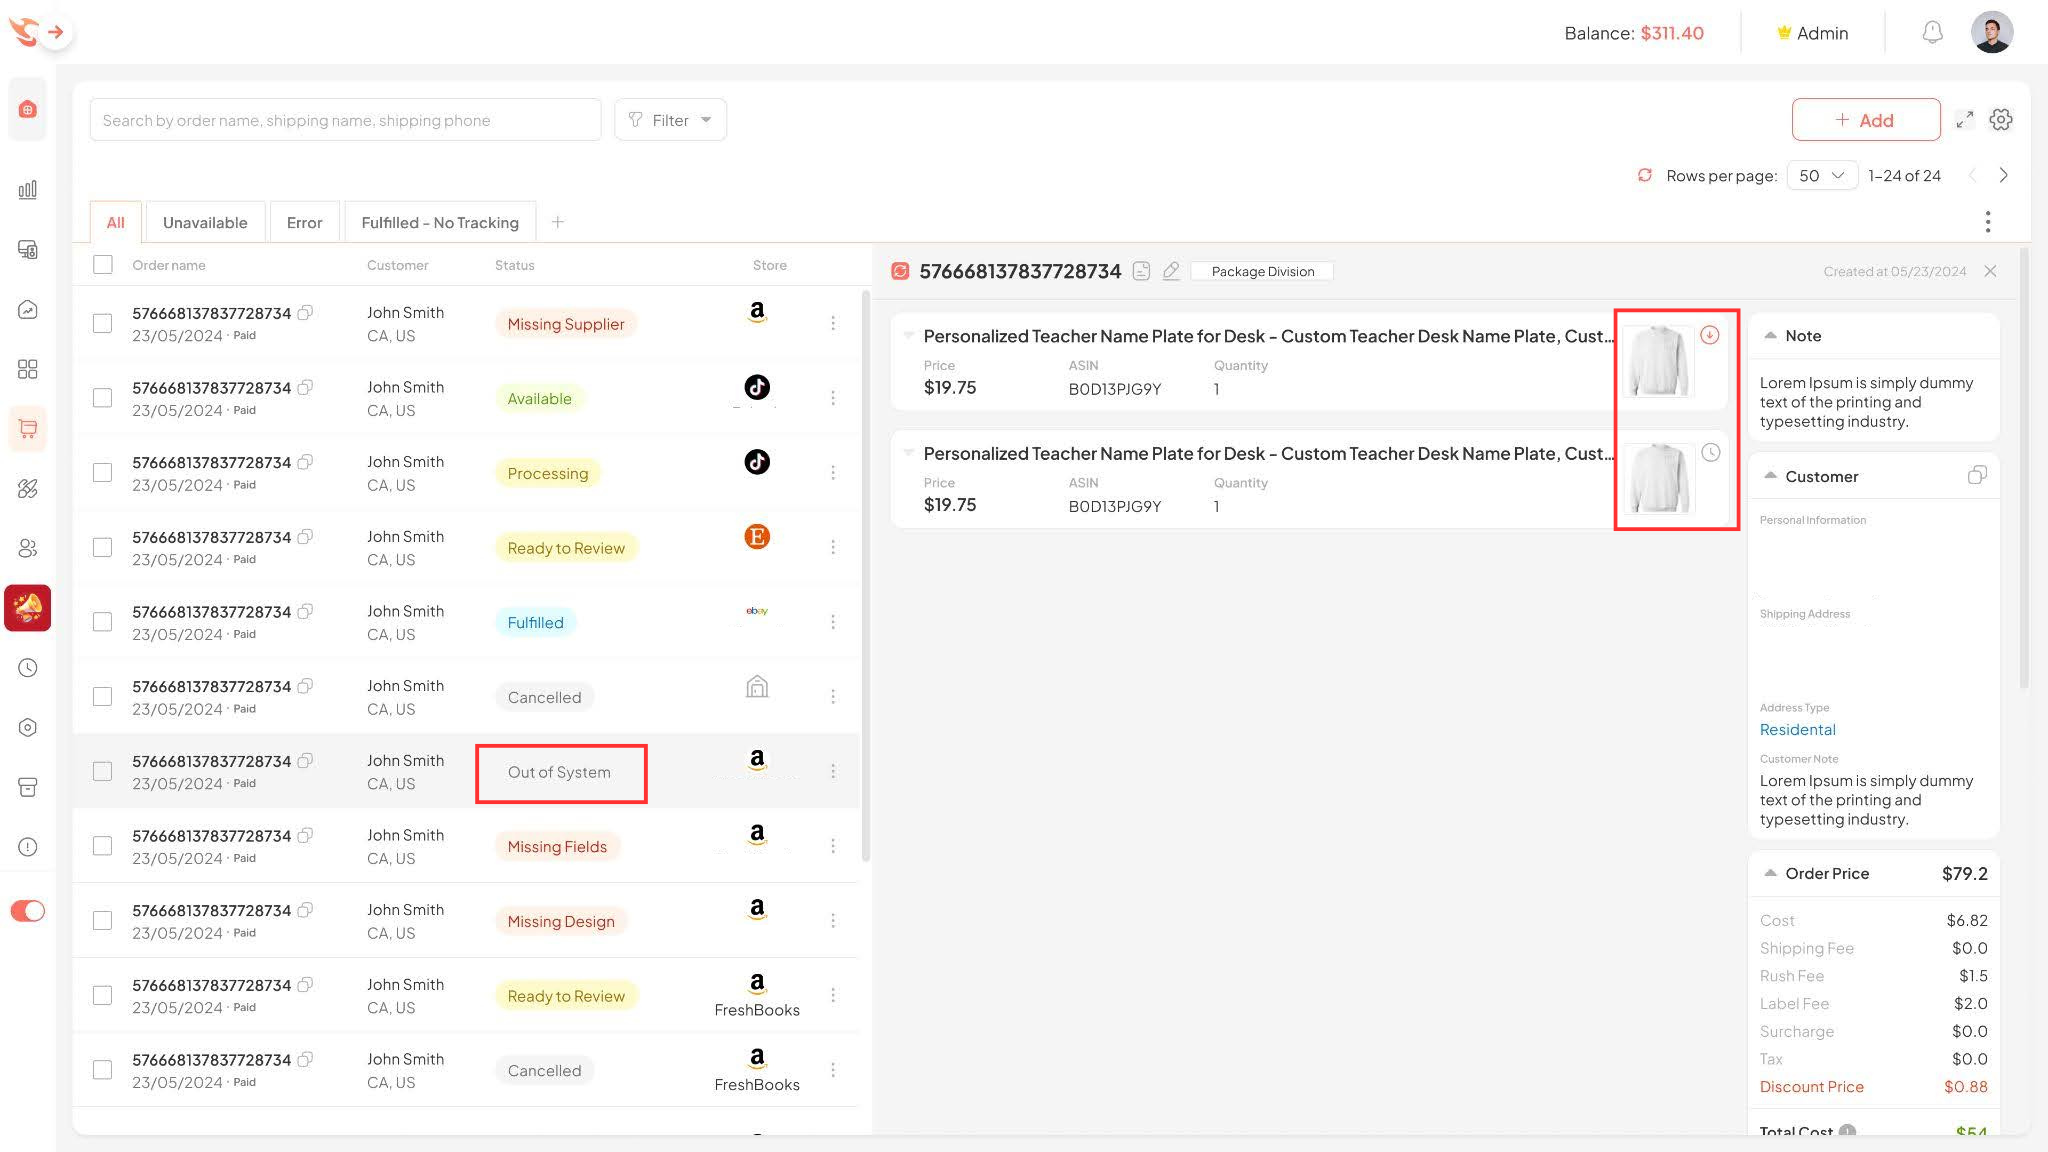
Task: Click inside the order search input field
Action: (345, 118)
